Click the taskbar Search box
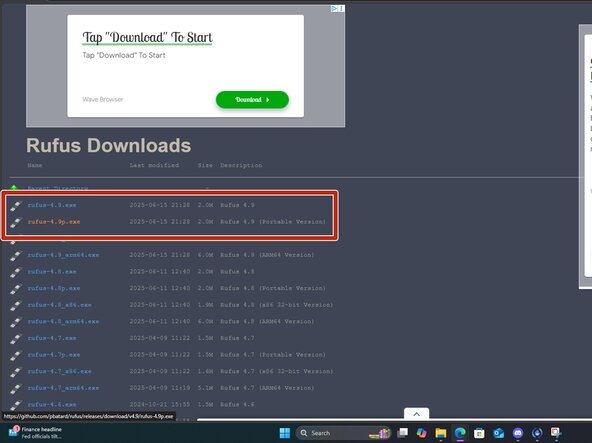This screenshot has width=592, height=443. coord(343,433)
